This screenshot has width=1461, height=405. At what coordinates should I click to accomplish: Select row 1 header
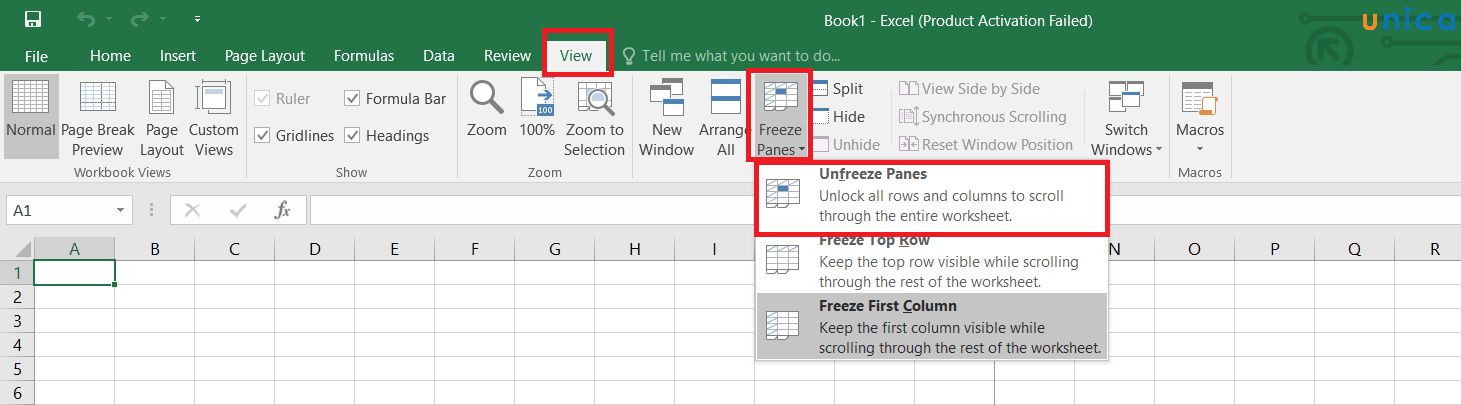pos(17,272)
